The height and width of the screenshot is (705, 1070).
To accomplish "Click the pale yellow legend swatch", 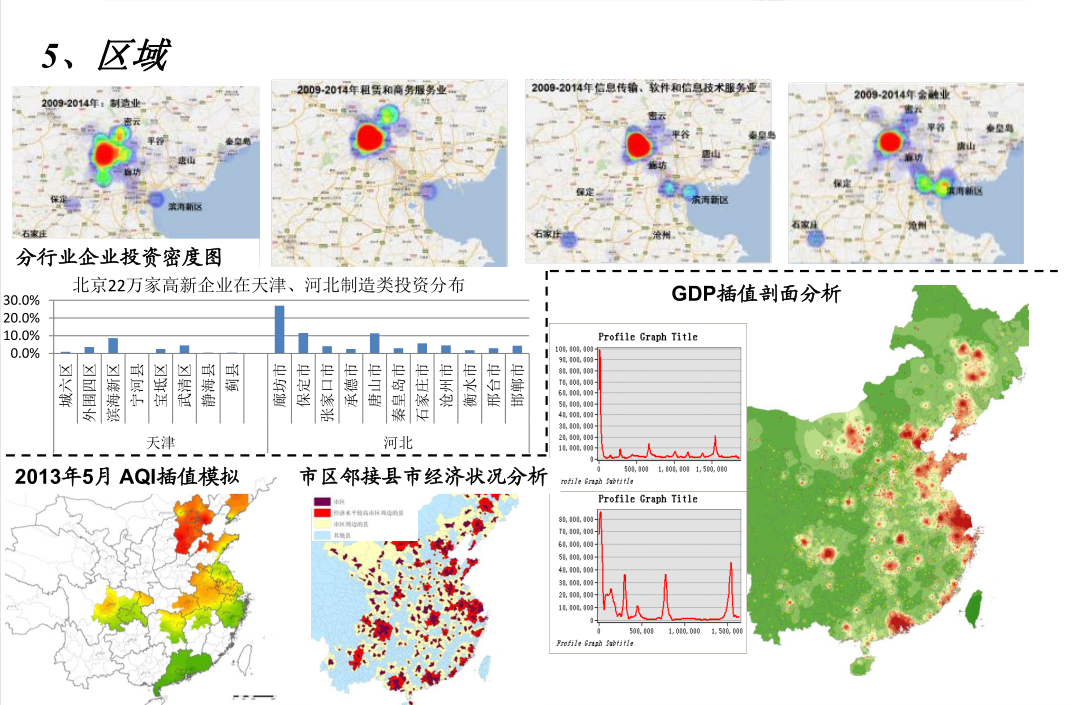I will [x=322, y=524].
